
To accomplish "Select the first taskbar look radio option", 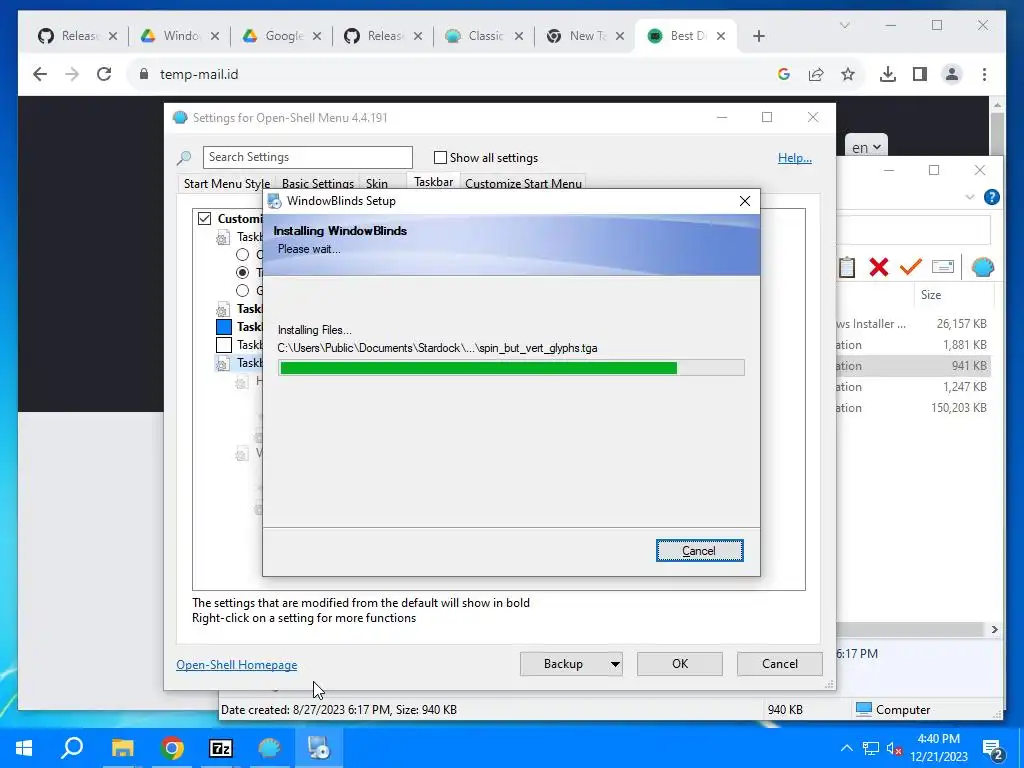I will 242,255.
